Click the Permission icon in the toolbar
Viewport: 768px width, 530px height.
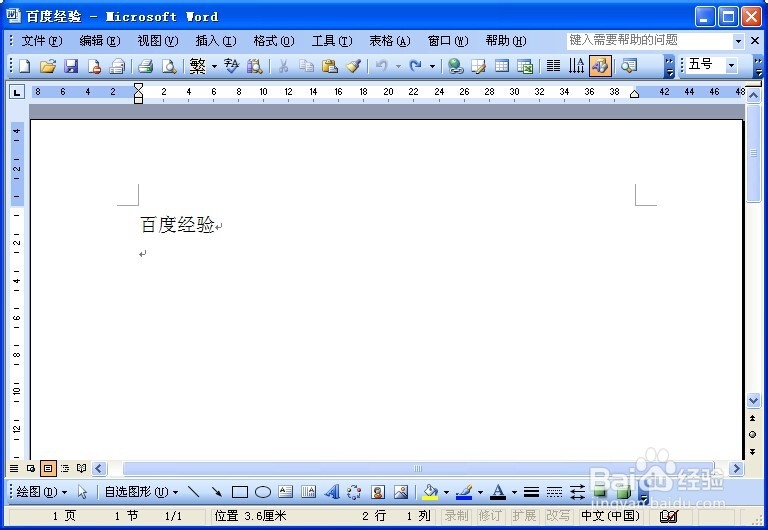[94, 66]
